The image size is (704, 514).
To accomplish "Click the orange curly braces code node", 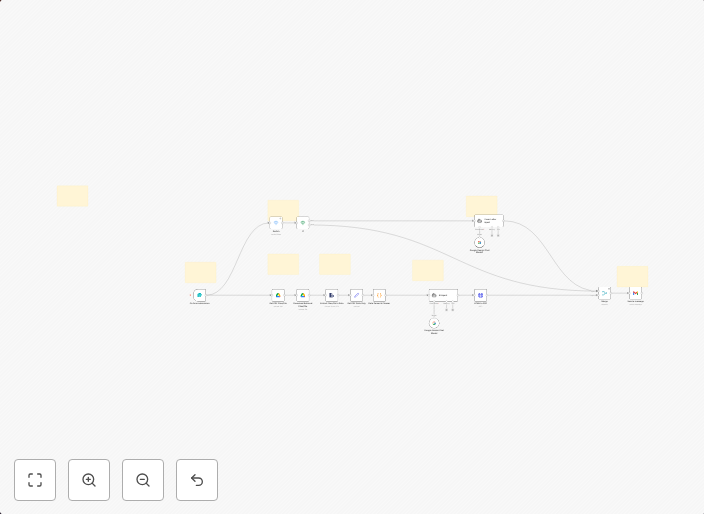I will 379,295.
